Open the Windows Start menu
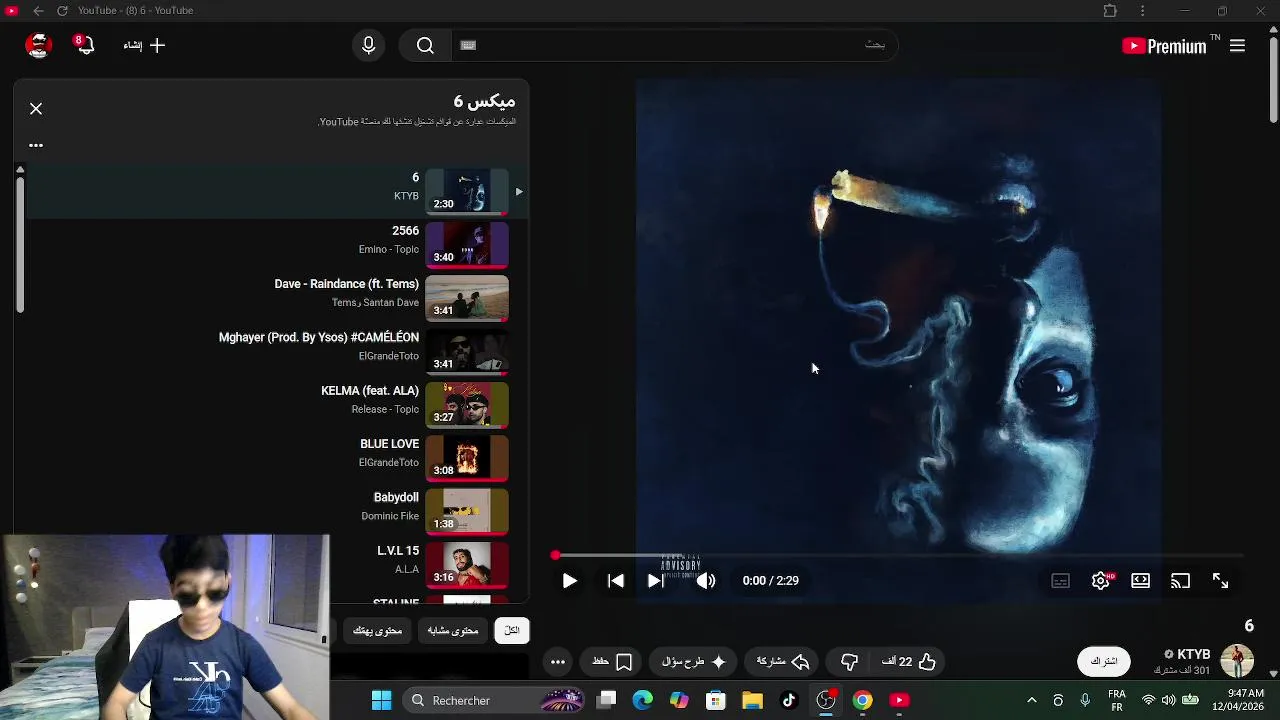Image resolution: width=1280 pixels, height=720 pixels. (382, 700)
